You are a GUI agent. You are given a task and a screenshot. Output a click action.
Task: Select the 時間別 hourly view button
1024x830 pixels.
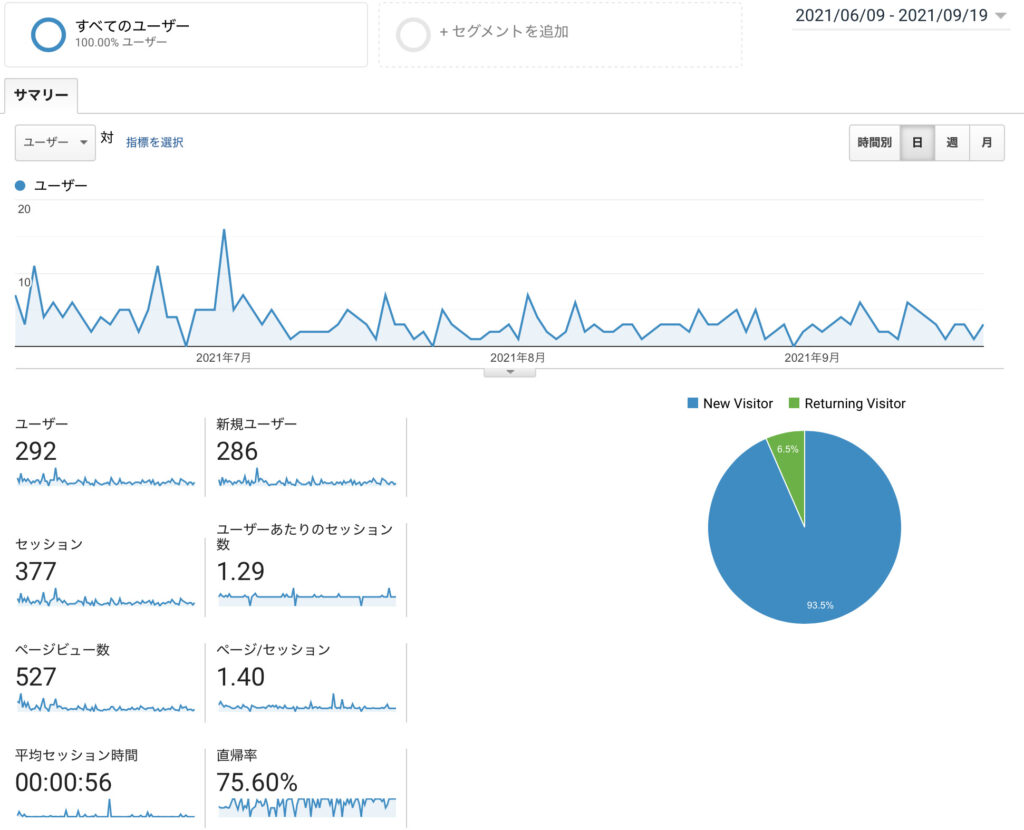point(874,142)
